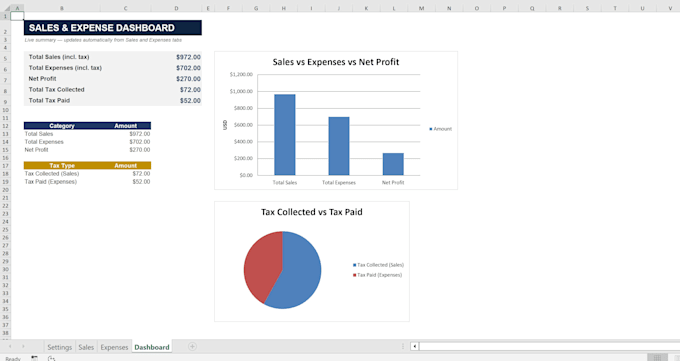Click the previous sheet navigation arrow
Viewport: 680px width, 361px height.
[x=10, y=347]
